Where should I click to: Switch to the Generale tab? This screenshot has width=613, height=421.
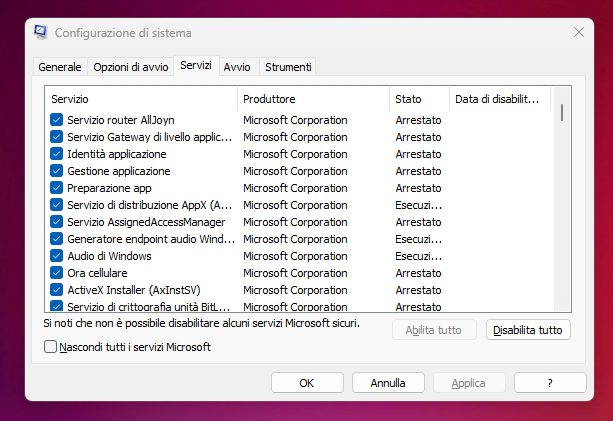(60, 67)
